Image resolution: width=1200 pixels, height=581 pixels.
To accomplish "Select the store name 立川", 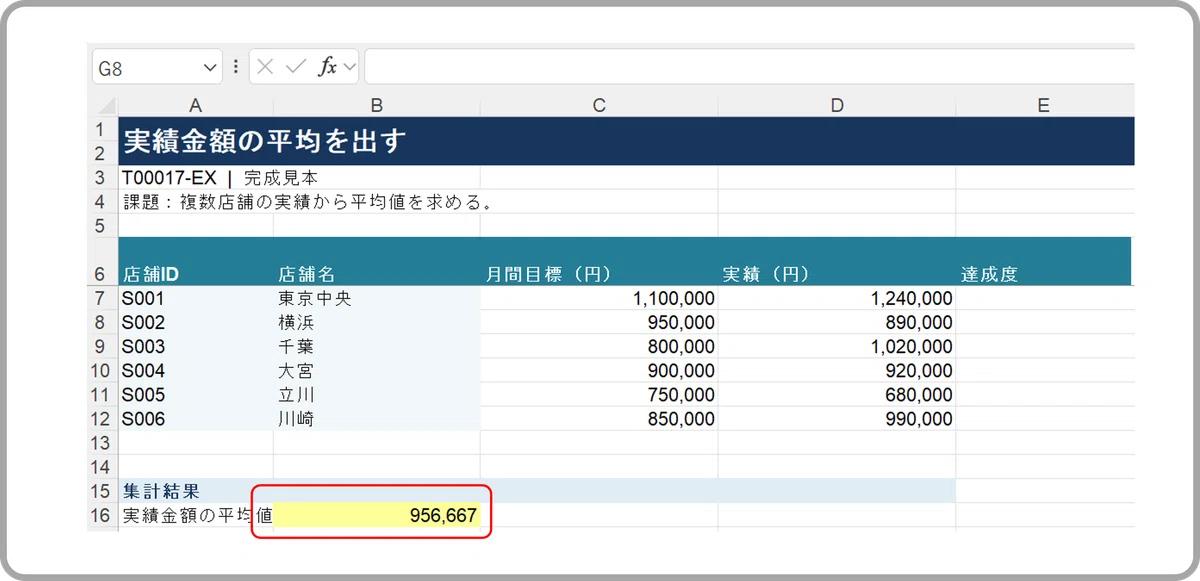I will click(x=376, y=395).
